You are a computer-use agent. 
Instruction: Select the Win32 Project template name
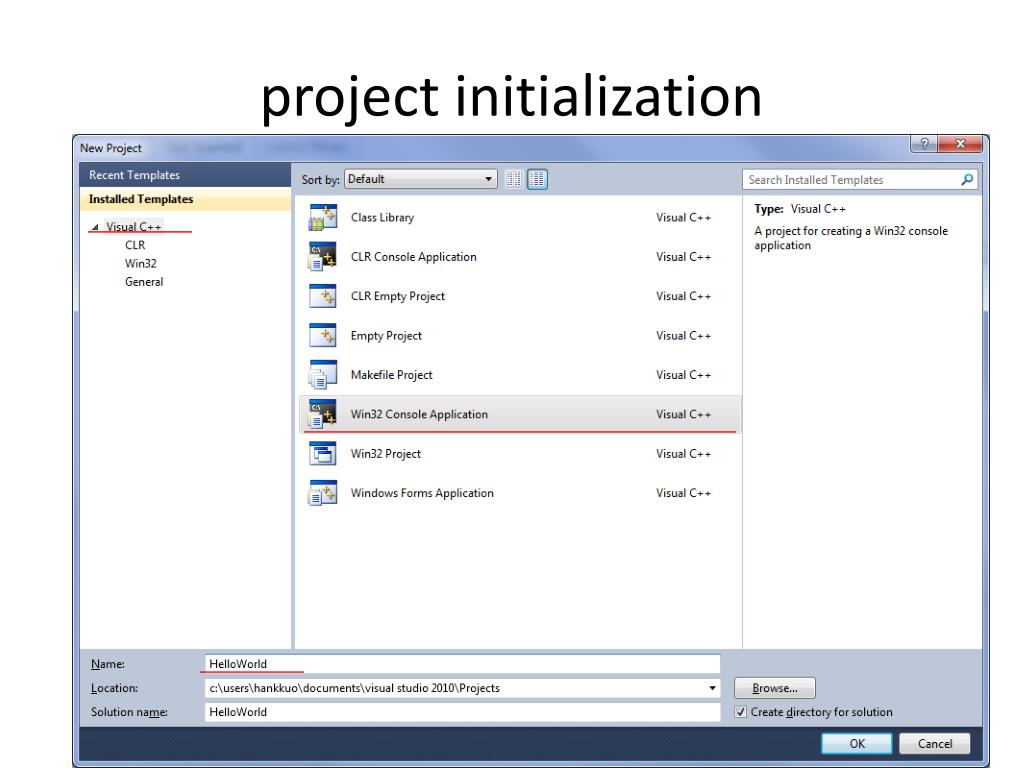[x=386, y=453]
